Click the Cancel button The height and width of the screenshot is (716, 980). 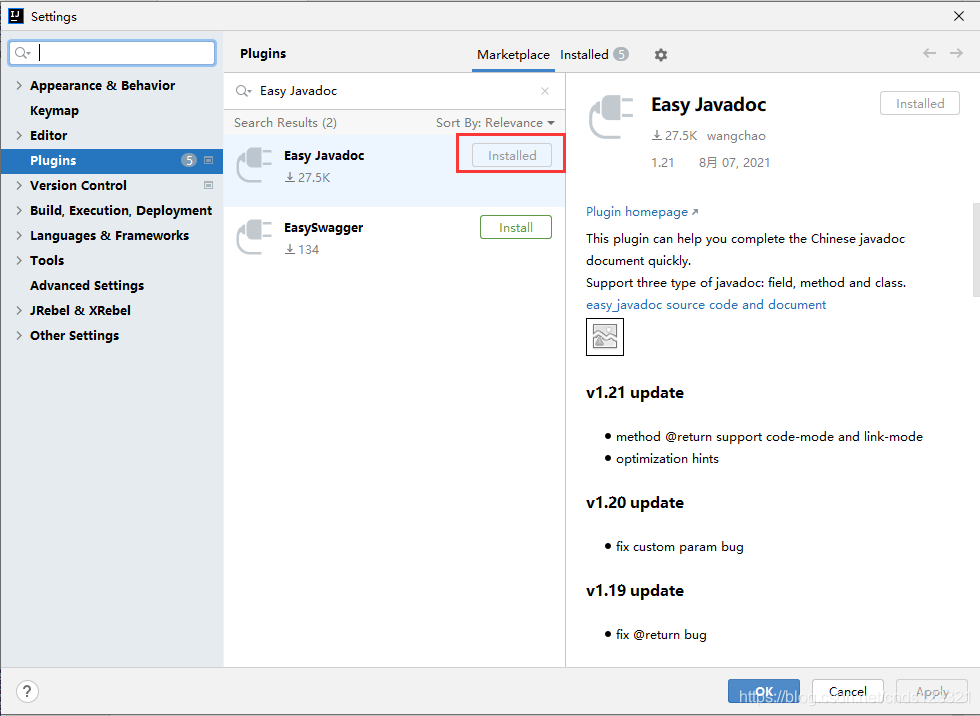tap(848, 691)
